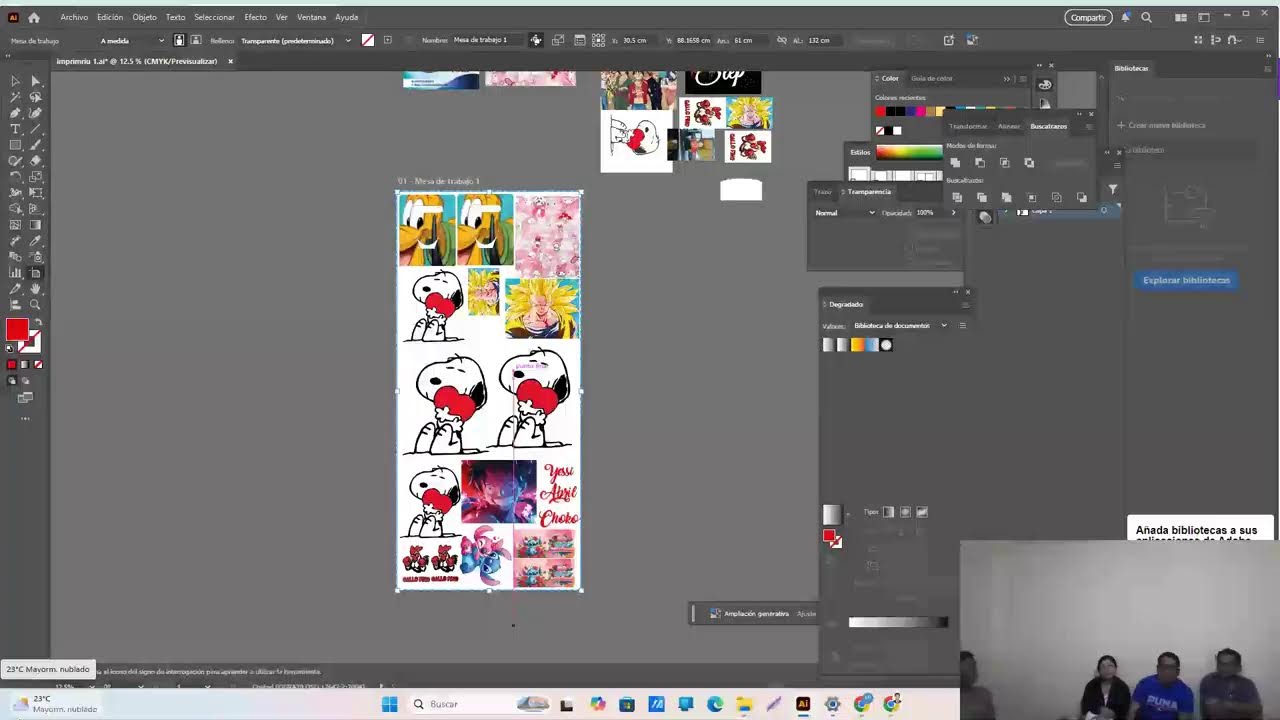Select the Rotate tool
The width and height of the screenshot is (1280, 720).
click(x=15, y=178)
